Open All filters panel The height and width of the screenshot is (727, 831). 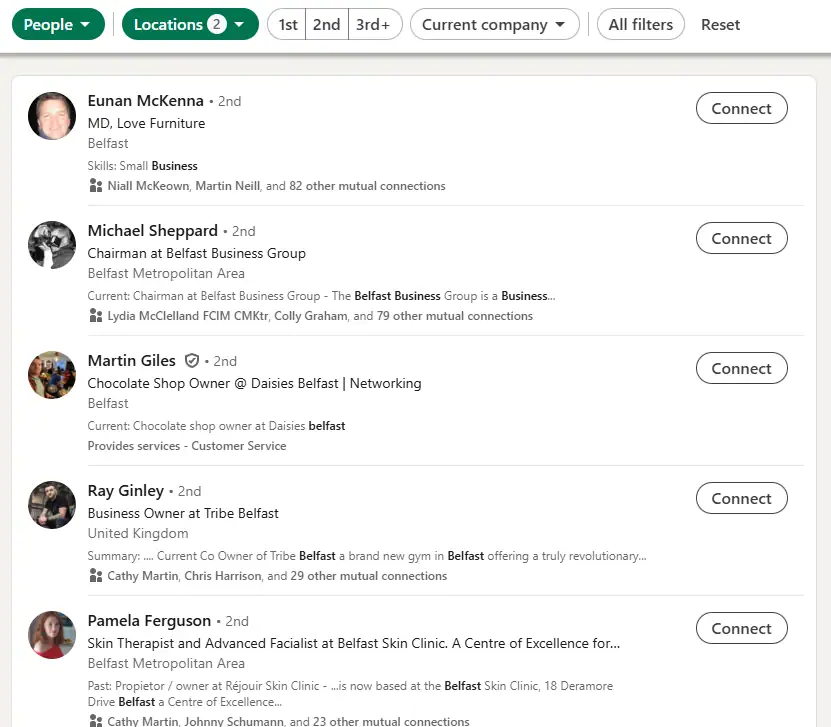pos(640,24)
